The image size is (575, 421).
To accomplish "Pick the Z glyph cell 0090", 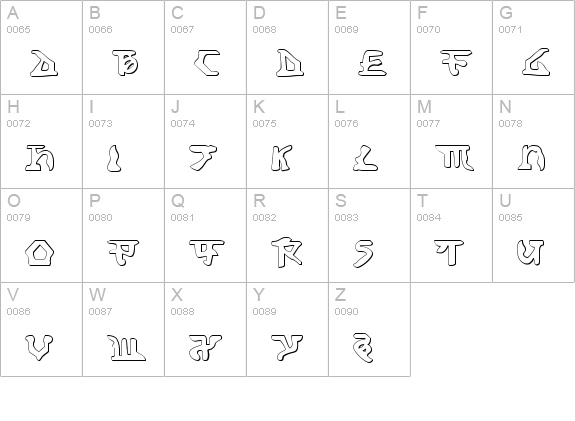I will click(x=370, y=329).
